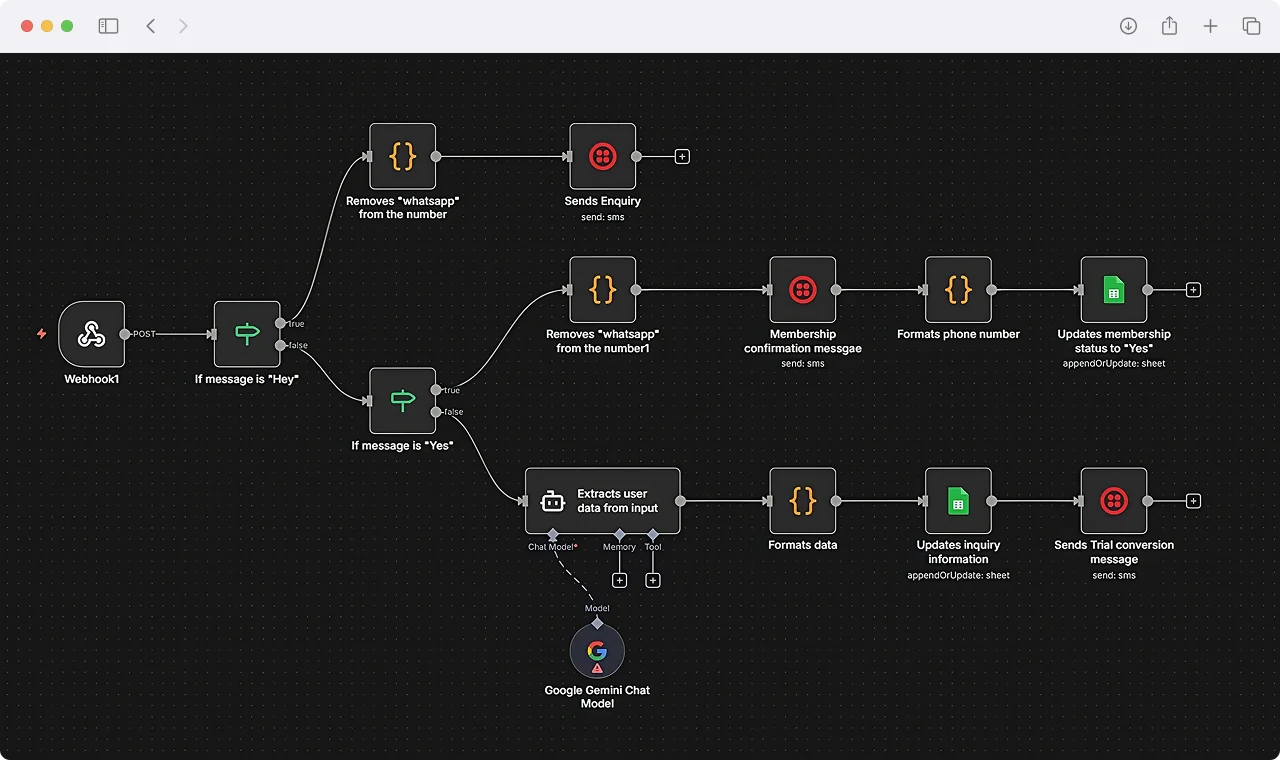Toggle the browser sidebar
The image size is (1280, 760).
click(108, 26)
